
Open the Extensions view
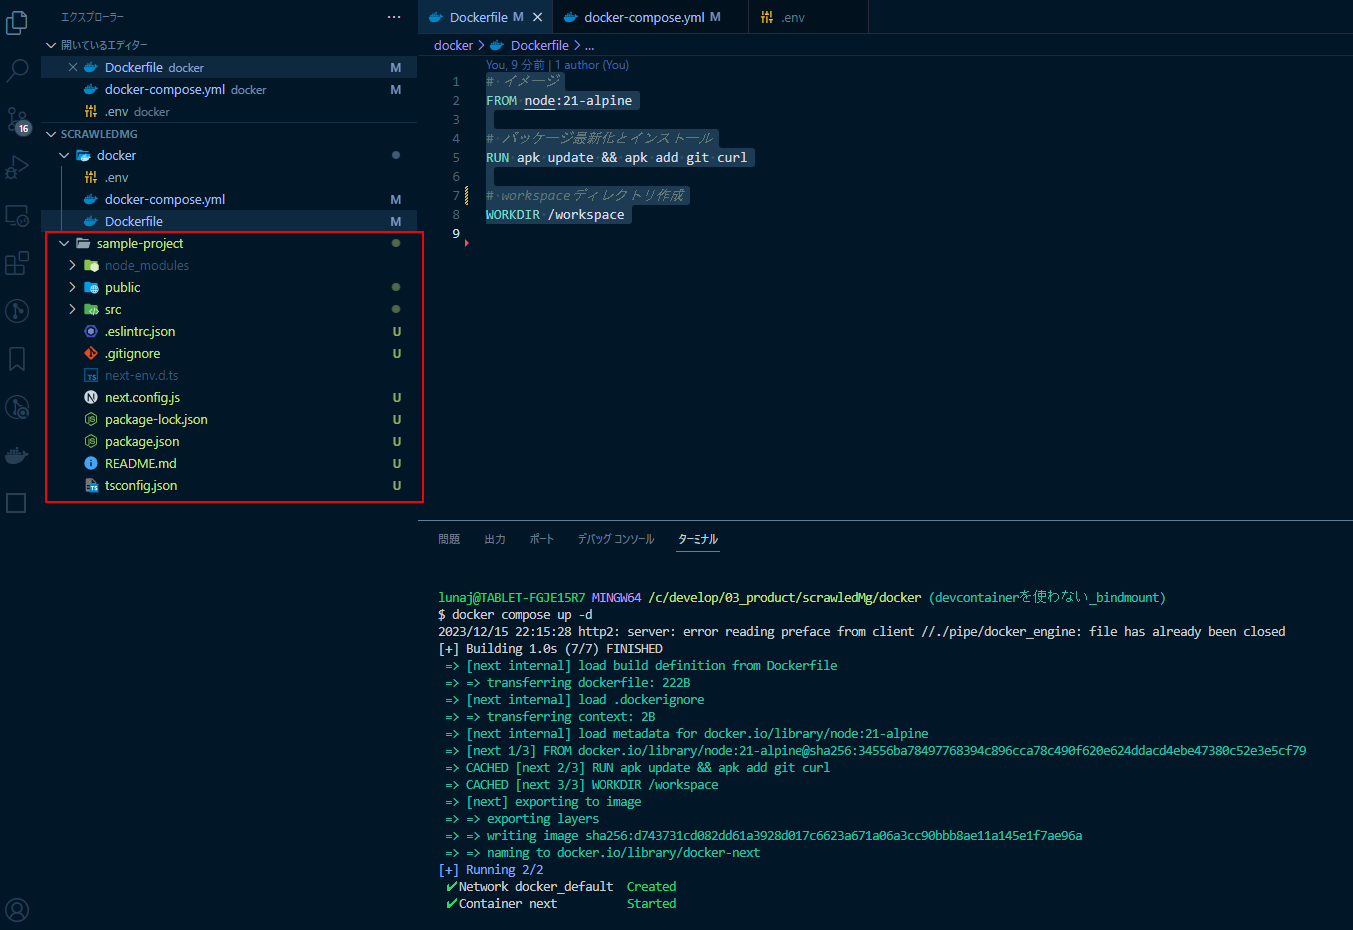(x=17, y=263)
